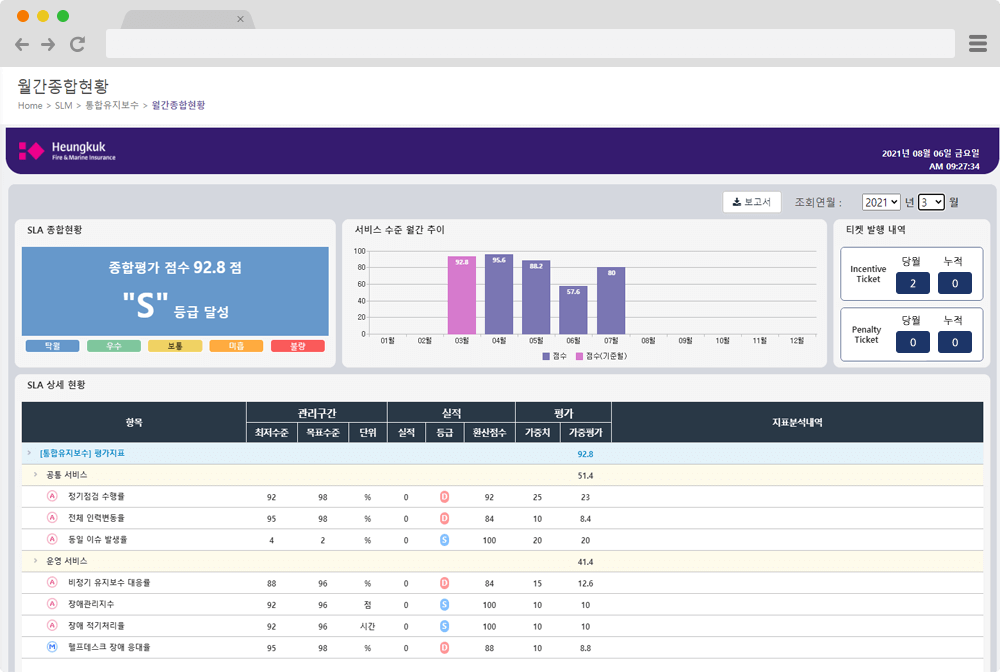Reload the page with the refresh icon
Image resolution: width=1000 pixels, height=672 pixels.
77,44
